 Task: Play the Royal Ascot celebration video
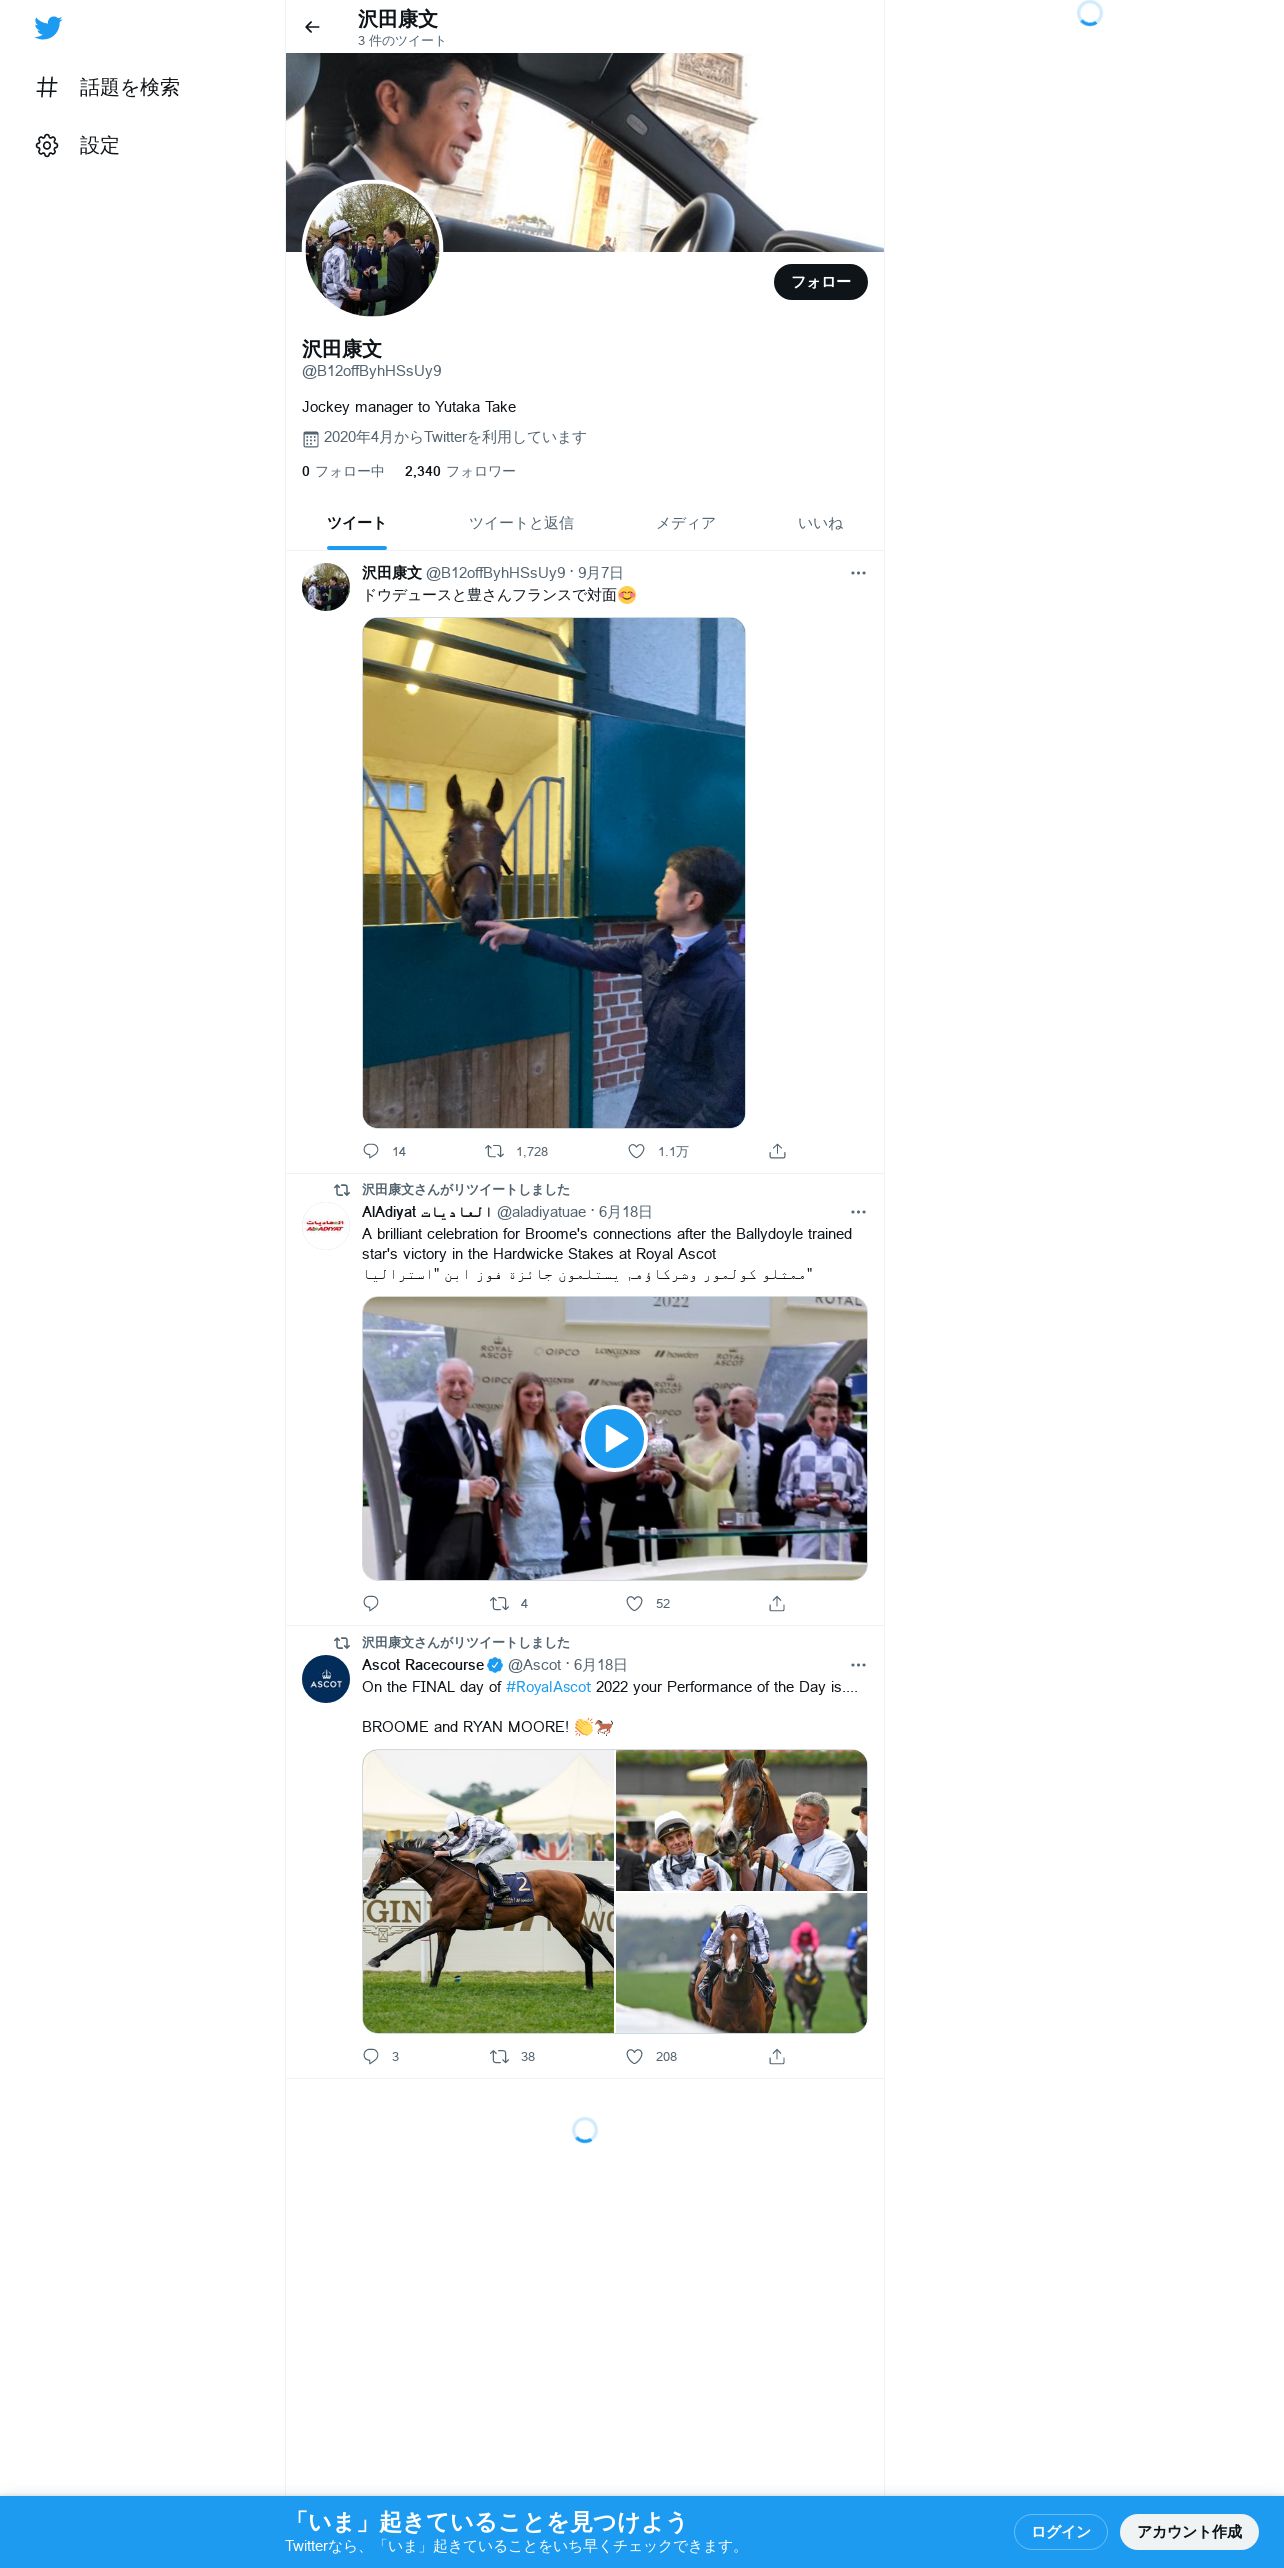click(x=614, y=1438)
